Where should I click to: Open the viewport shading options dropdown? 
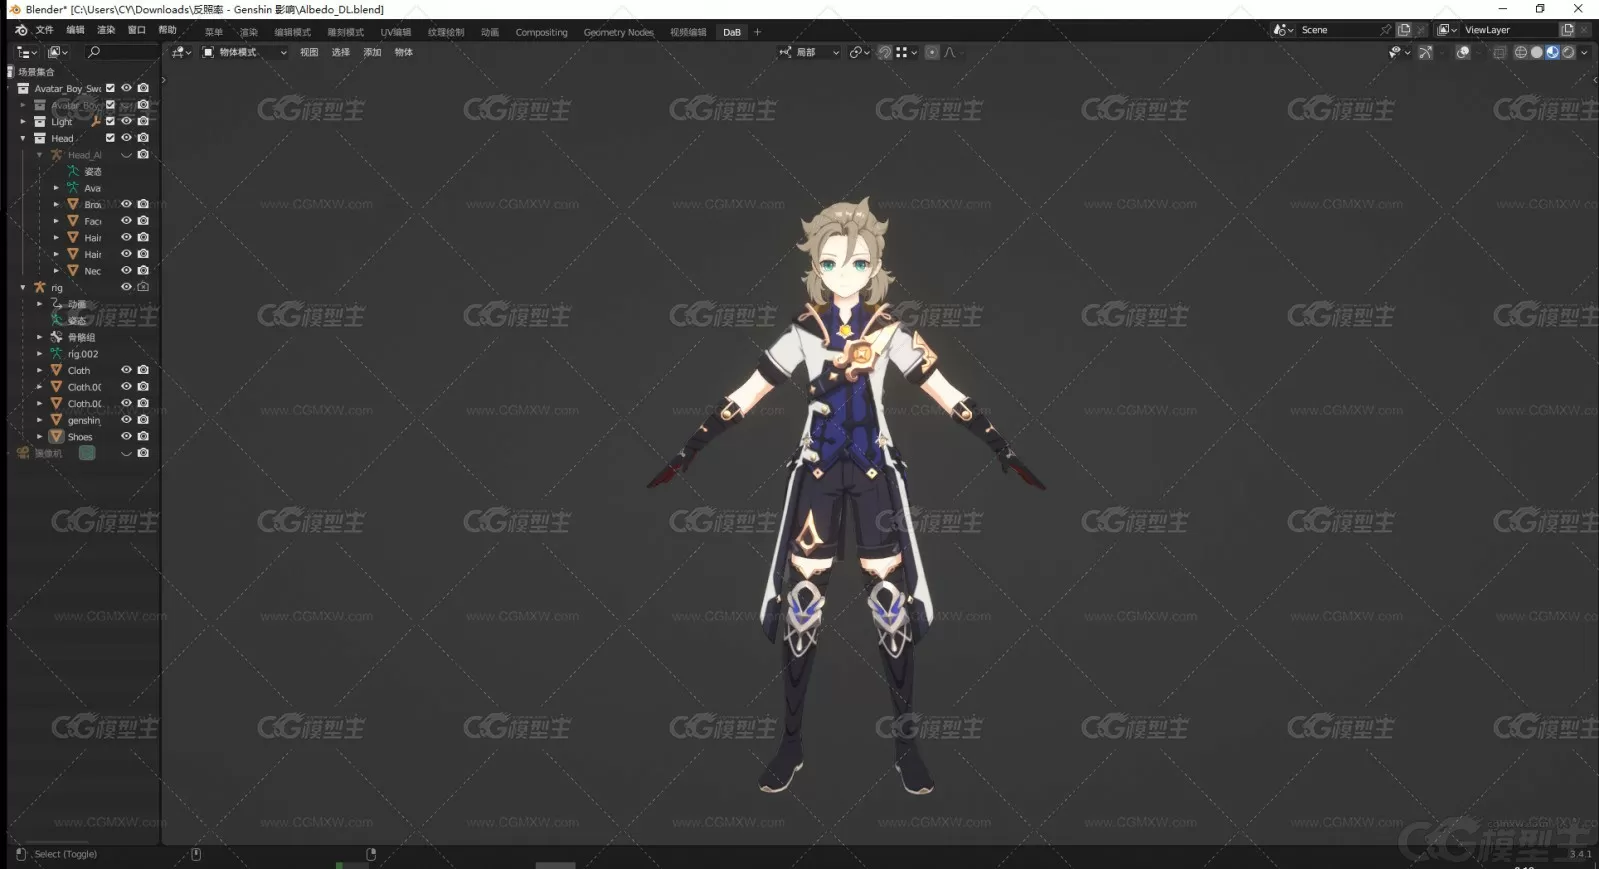coord(1584,52)
